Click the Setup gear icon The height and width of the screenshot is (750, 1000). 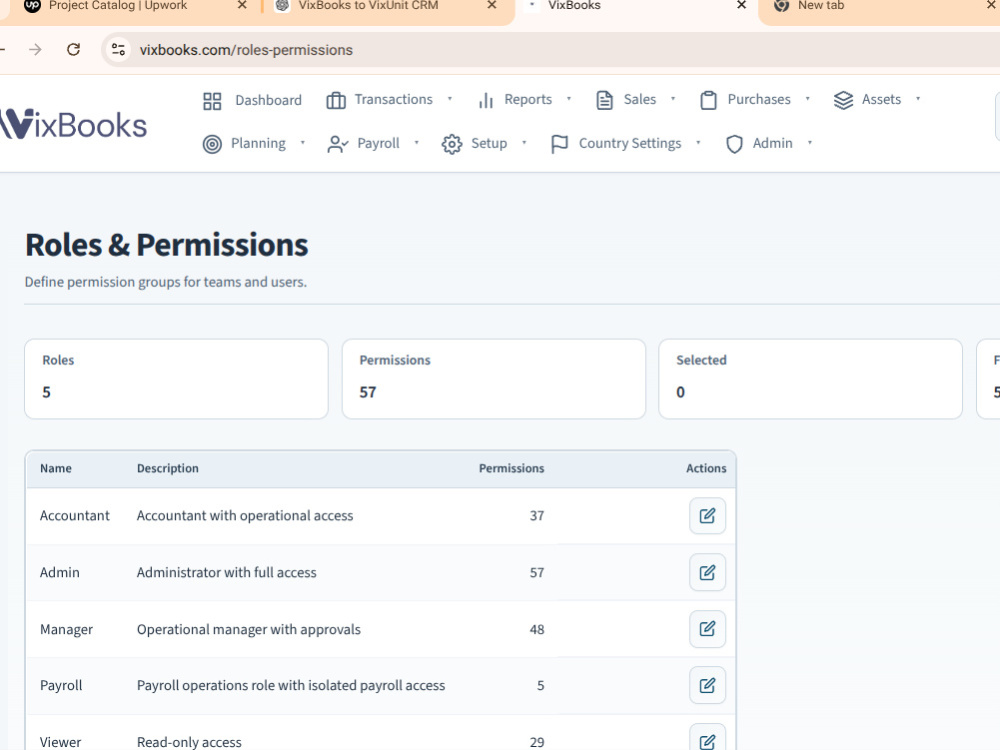click(452, 144)
